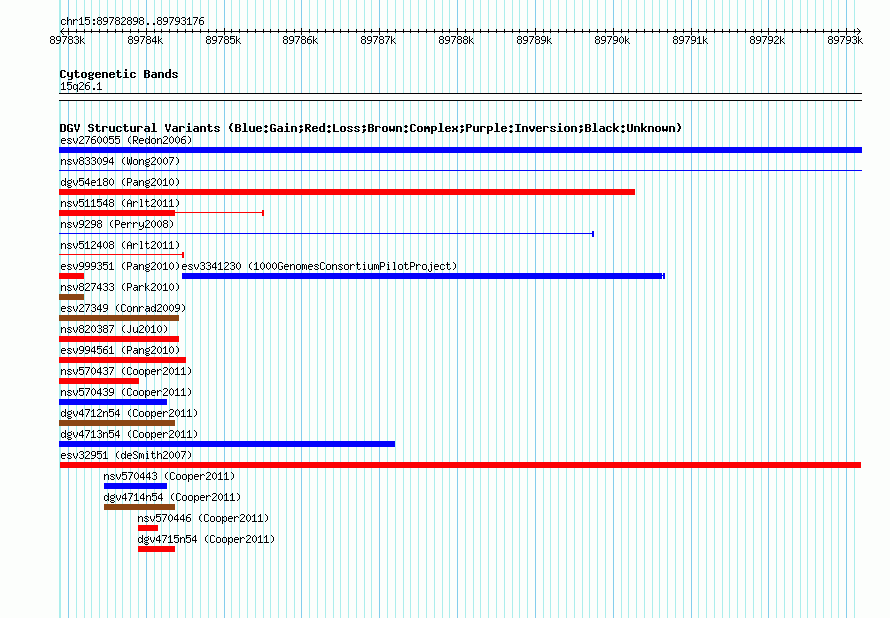The width and height of the screenshot is (890, 618).
Task: Open the dgv4713n54 (Cooper2011) label
Action: pos(129,434)
